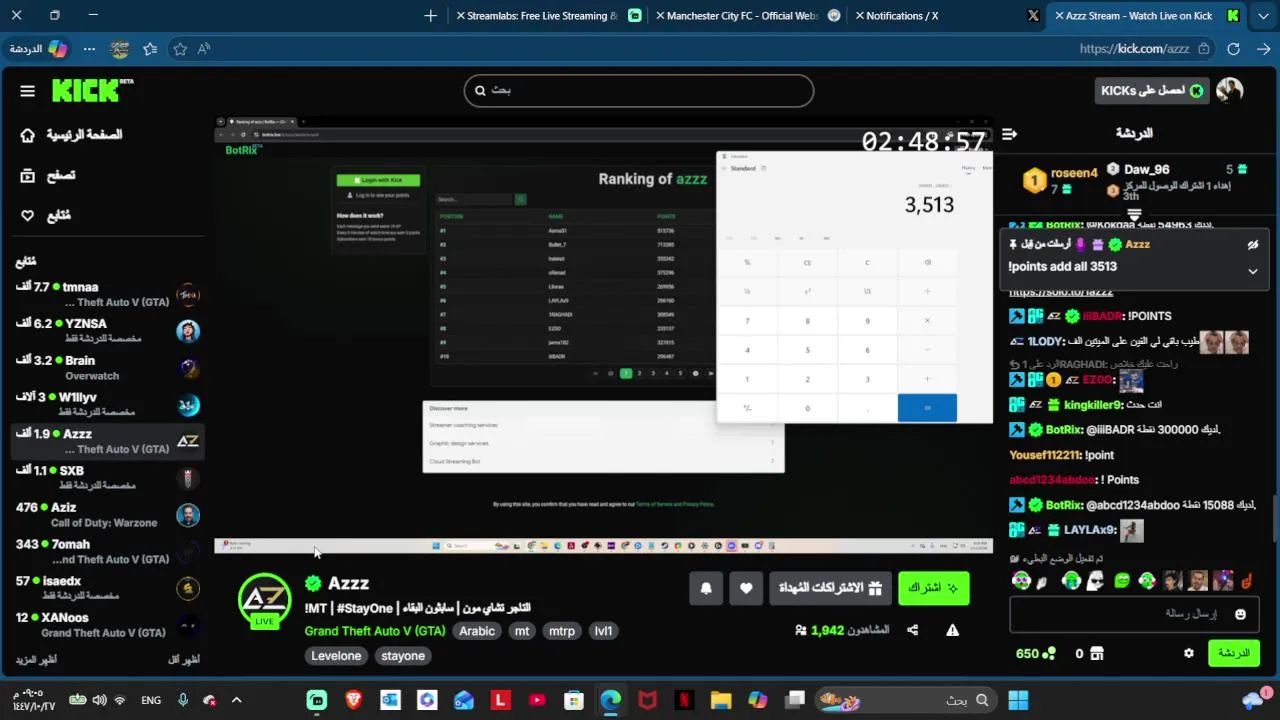Open chat settings gear icon

click(x=1189, y=653)
